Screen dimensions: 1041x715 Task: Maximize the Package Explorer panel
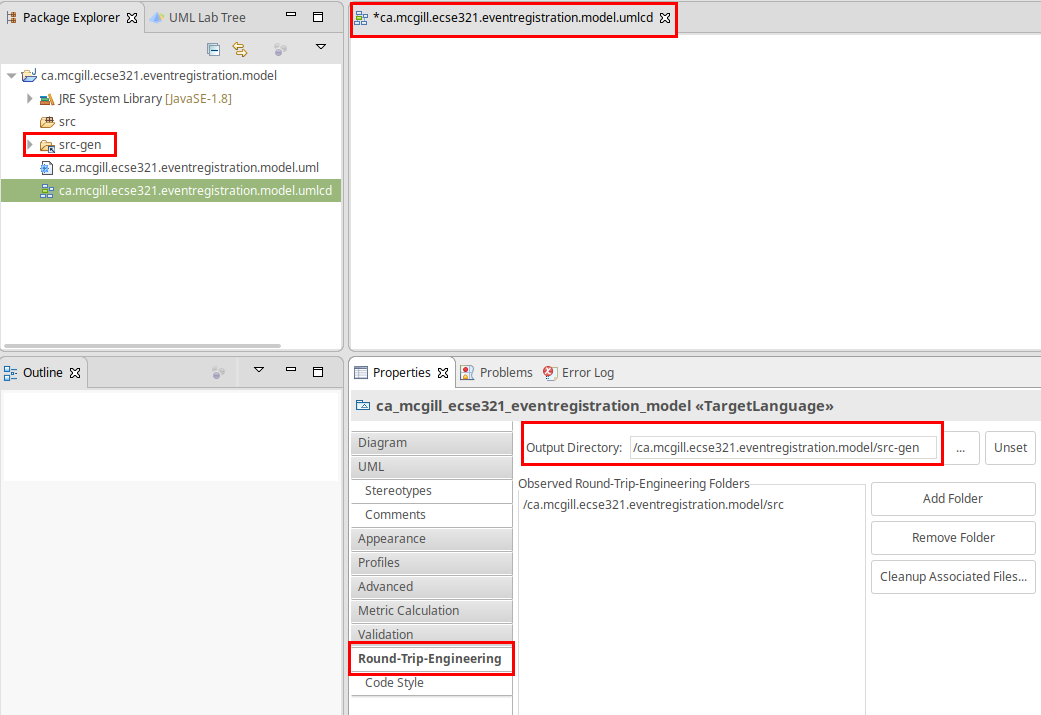click(x=318, y=17)
